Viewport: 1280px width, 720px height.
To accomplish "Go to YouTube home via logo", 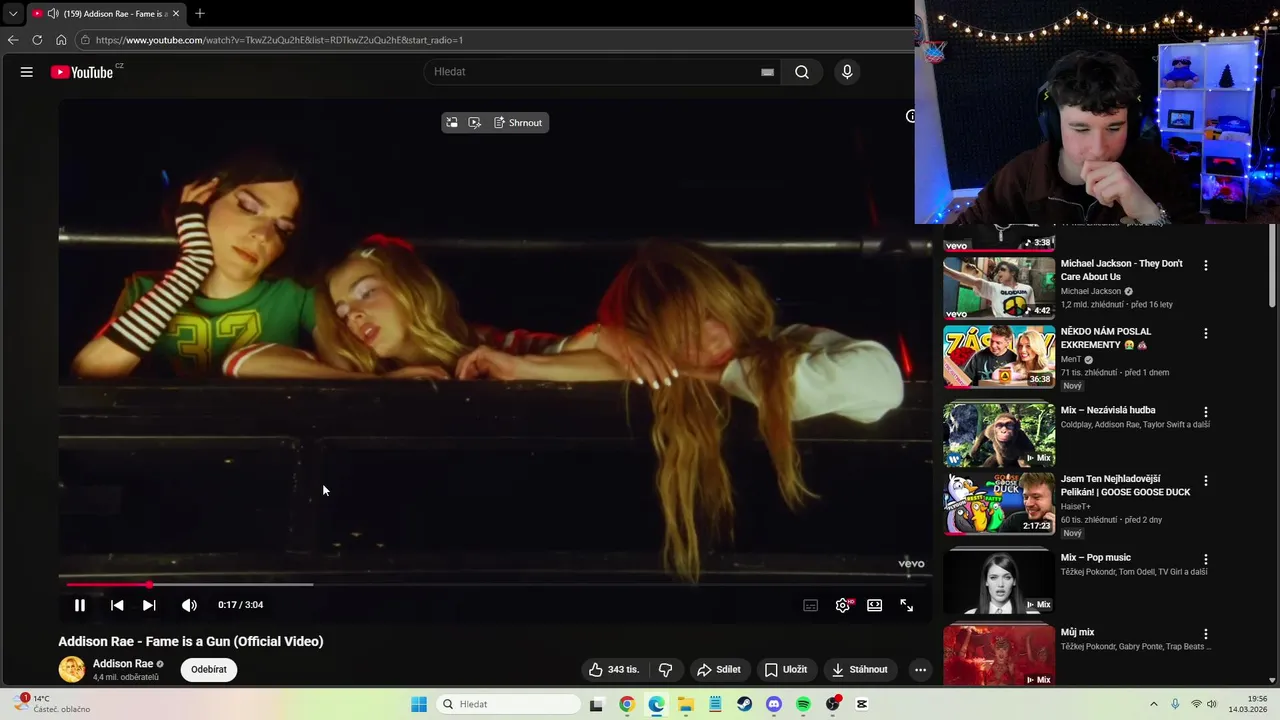I will click(x=82, y=72).
